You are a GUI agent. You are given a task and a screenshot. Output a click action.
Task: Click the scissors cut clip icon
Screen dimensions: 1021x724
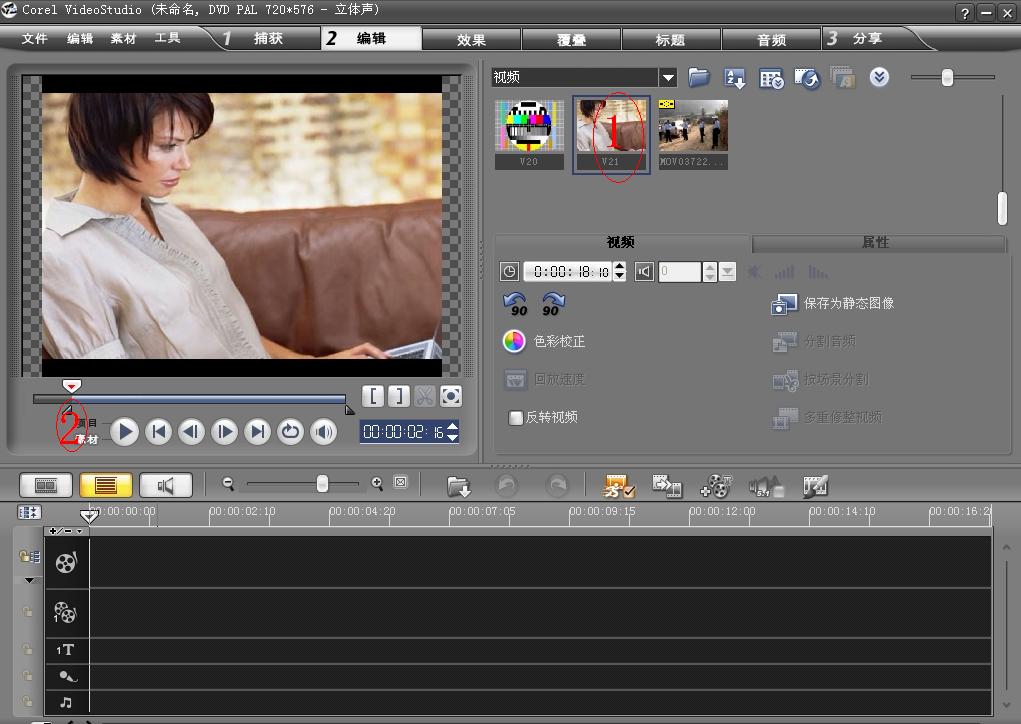pyautogui.click(x=424, y=396)
